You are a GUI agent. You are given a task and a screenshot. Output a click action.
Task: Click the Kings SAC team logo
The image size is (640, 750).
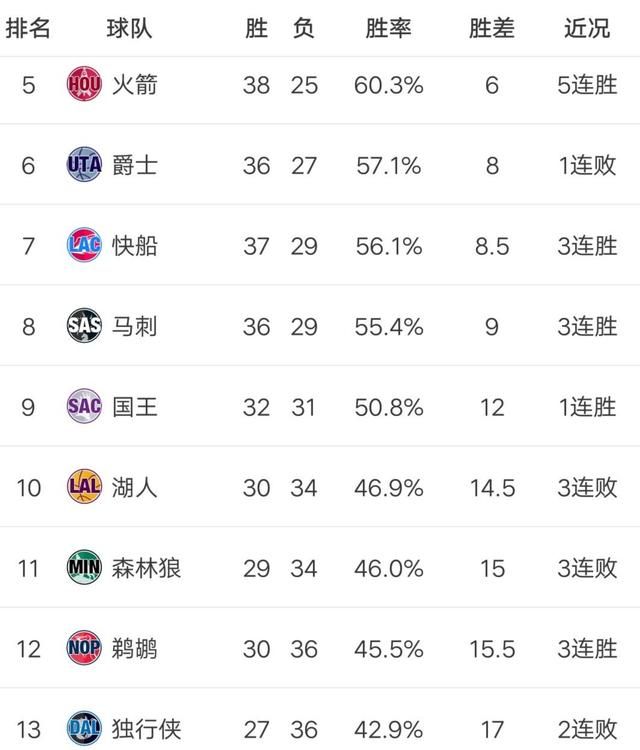click(84, 406)
